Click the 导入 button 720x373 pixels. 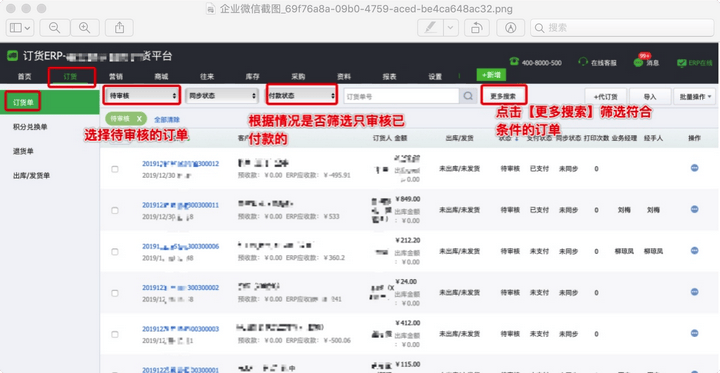pyautogui.click(x=650, y=97)
